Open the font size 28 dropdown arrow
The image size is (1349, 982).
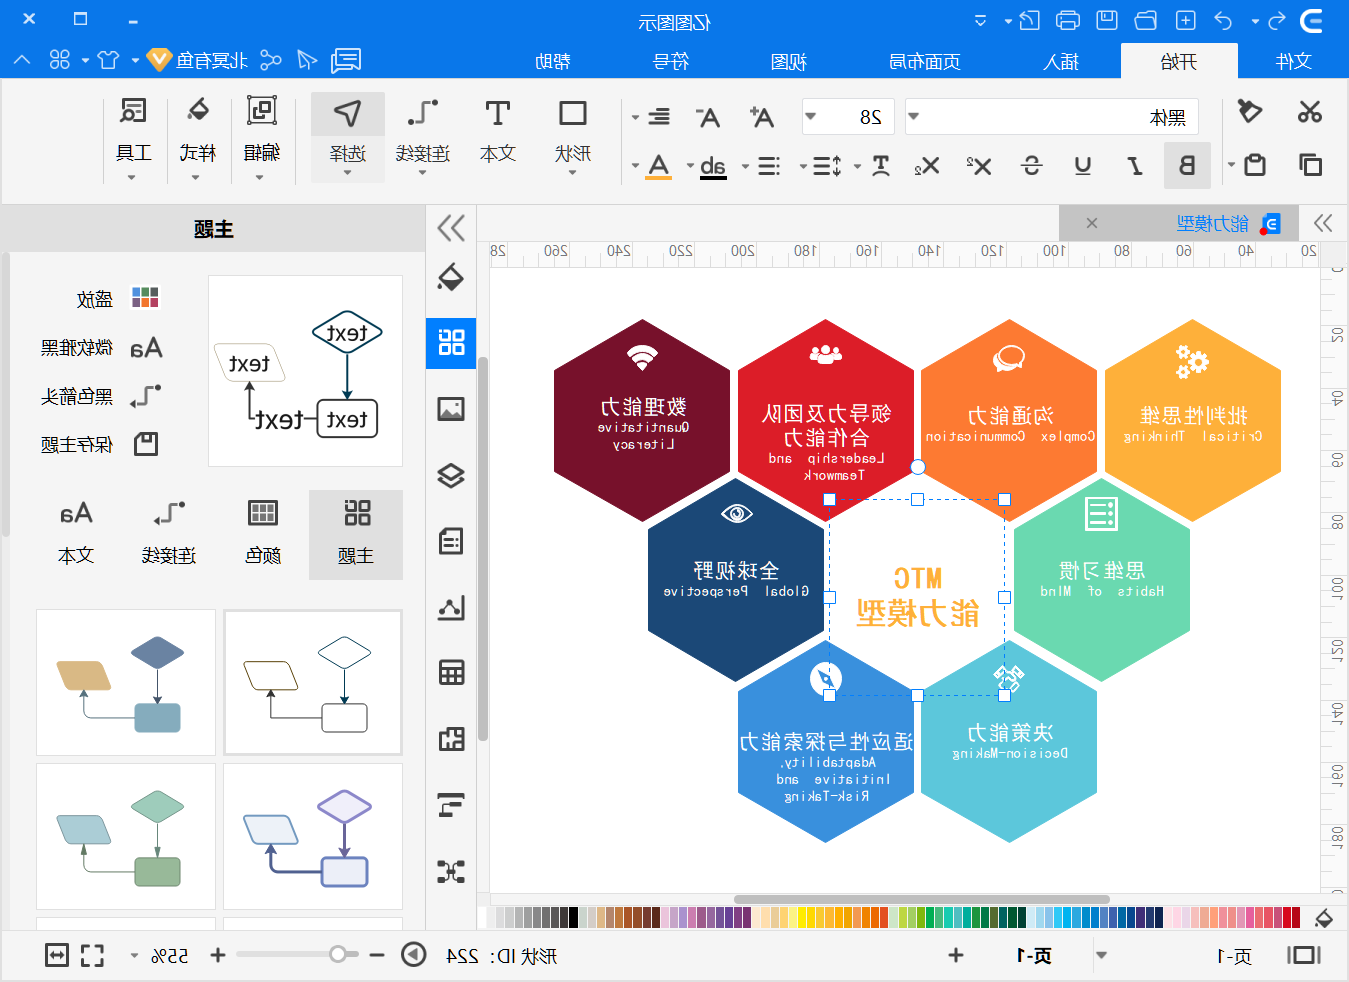coord(811,117)
